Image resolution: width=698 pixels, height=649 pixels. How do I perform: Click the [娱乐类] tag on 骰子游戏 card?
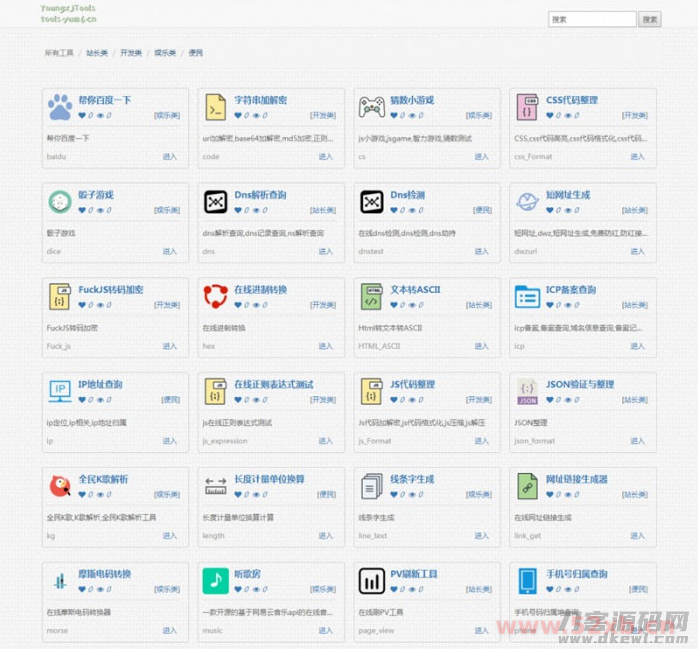(x=167, y=210)
